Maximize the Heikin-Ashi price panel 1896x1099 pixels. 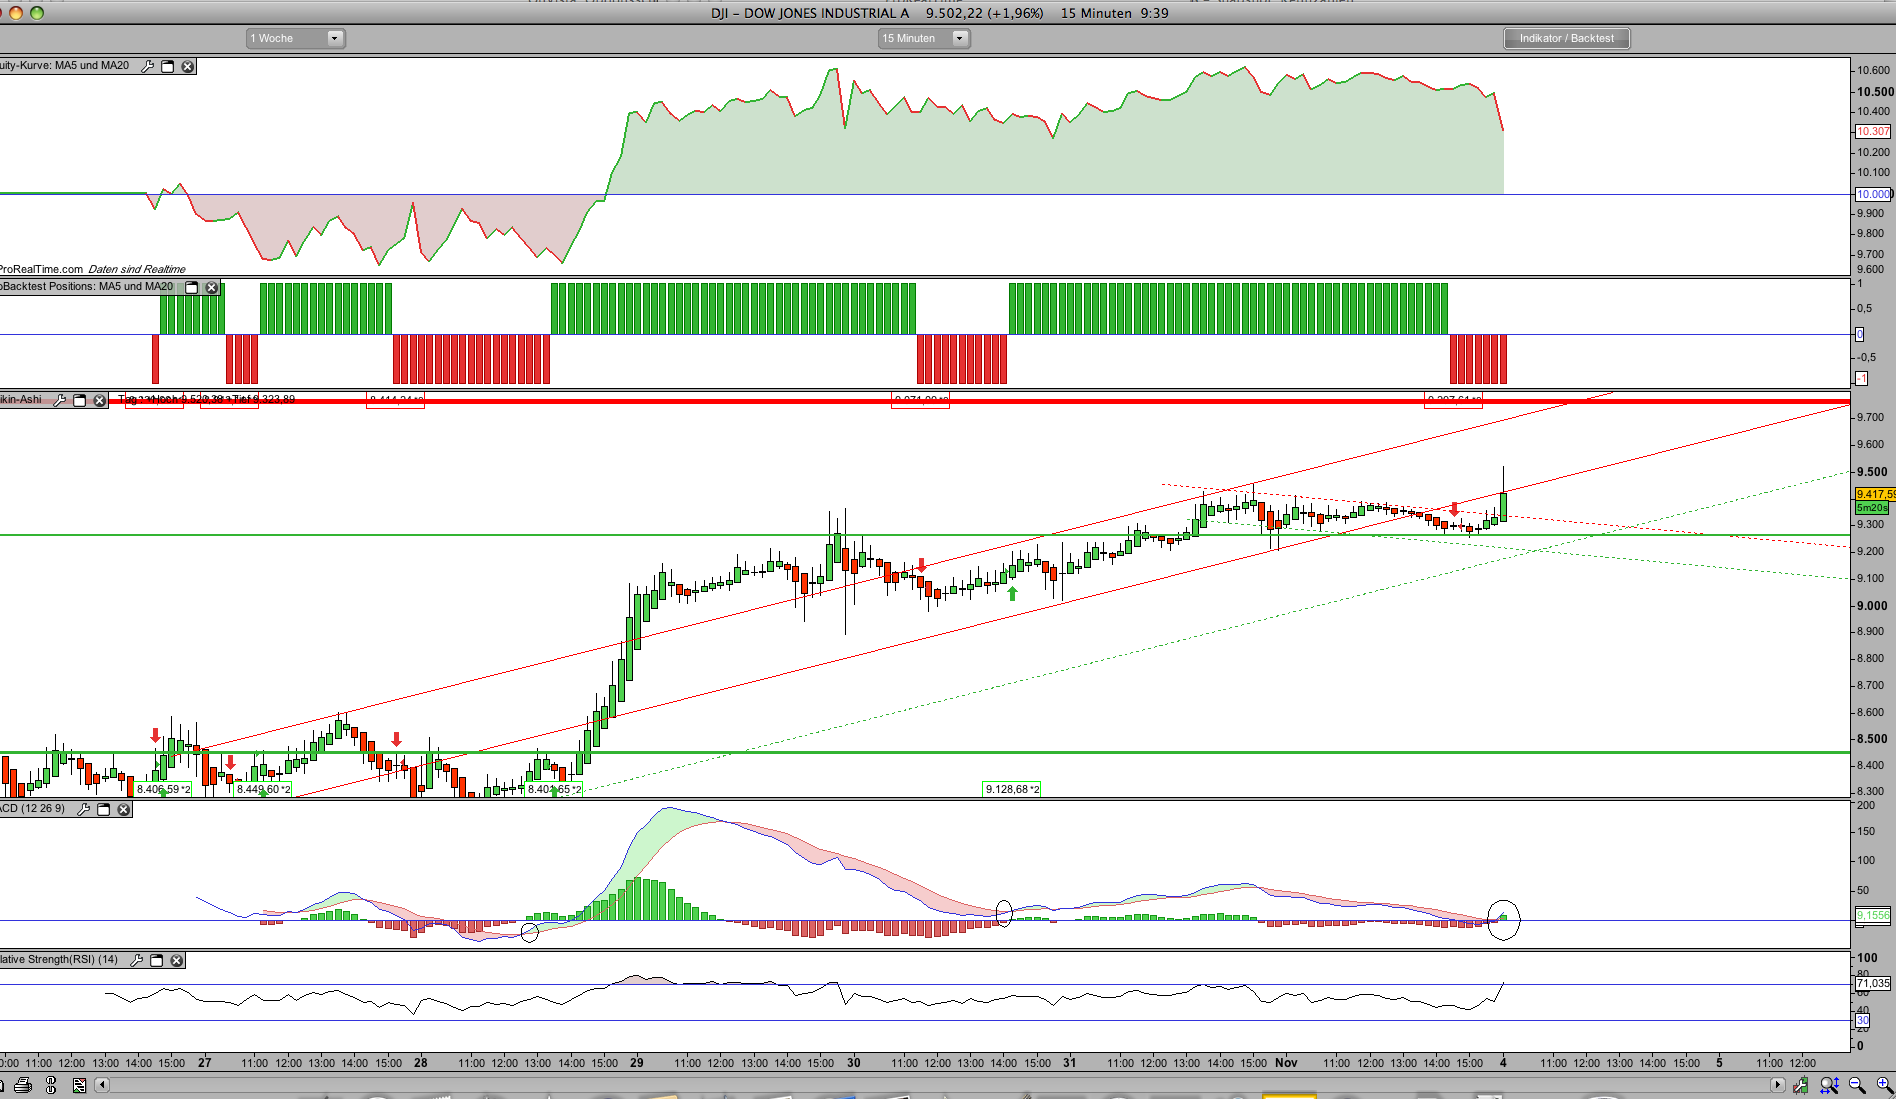pyautogui.click(x=80, y=400)
